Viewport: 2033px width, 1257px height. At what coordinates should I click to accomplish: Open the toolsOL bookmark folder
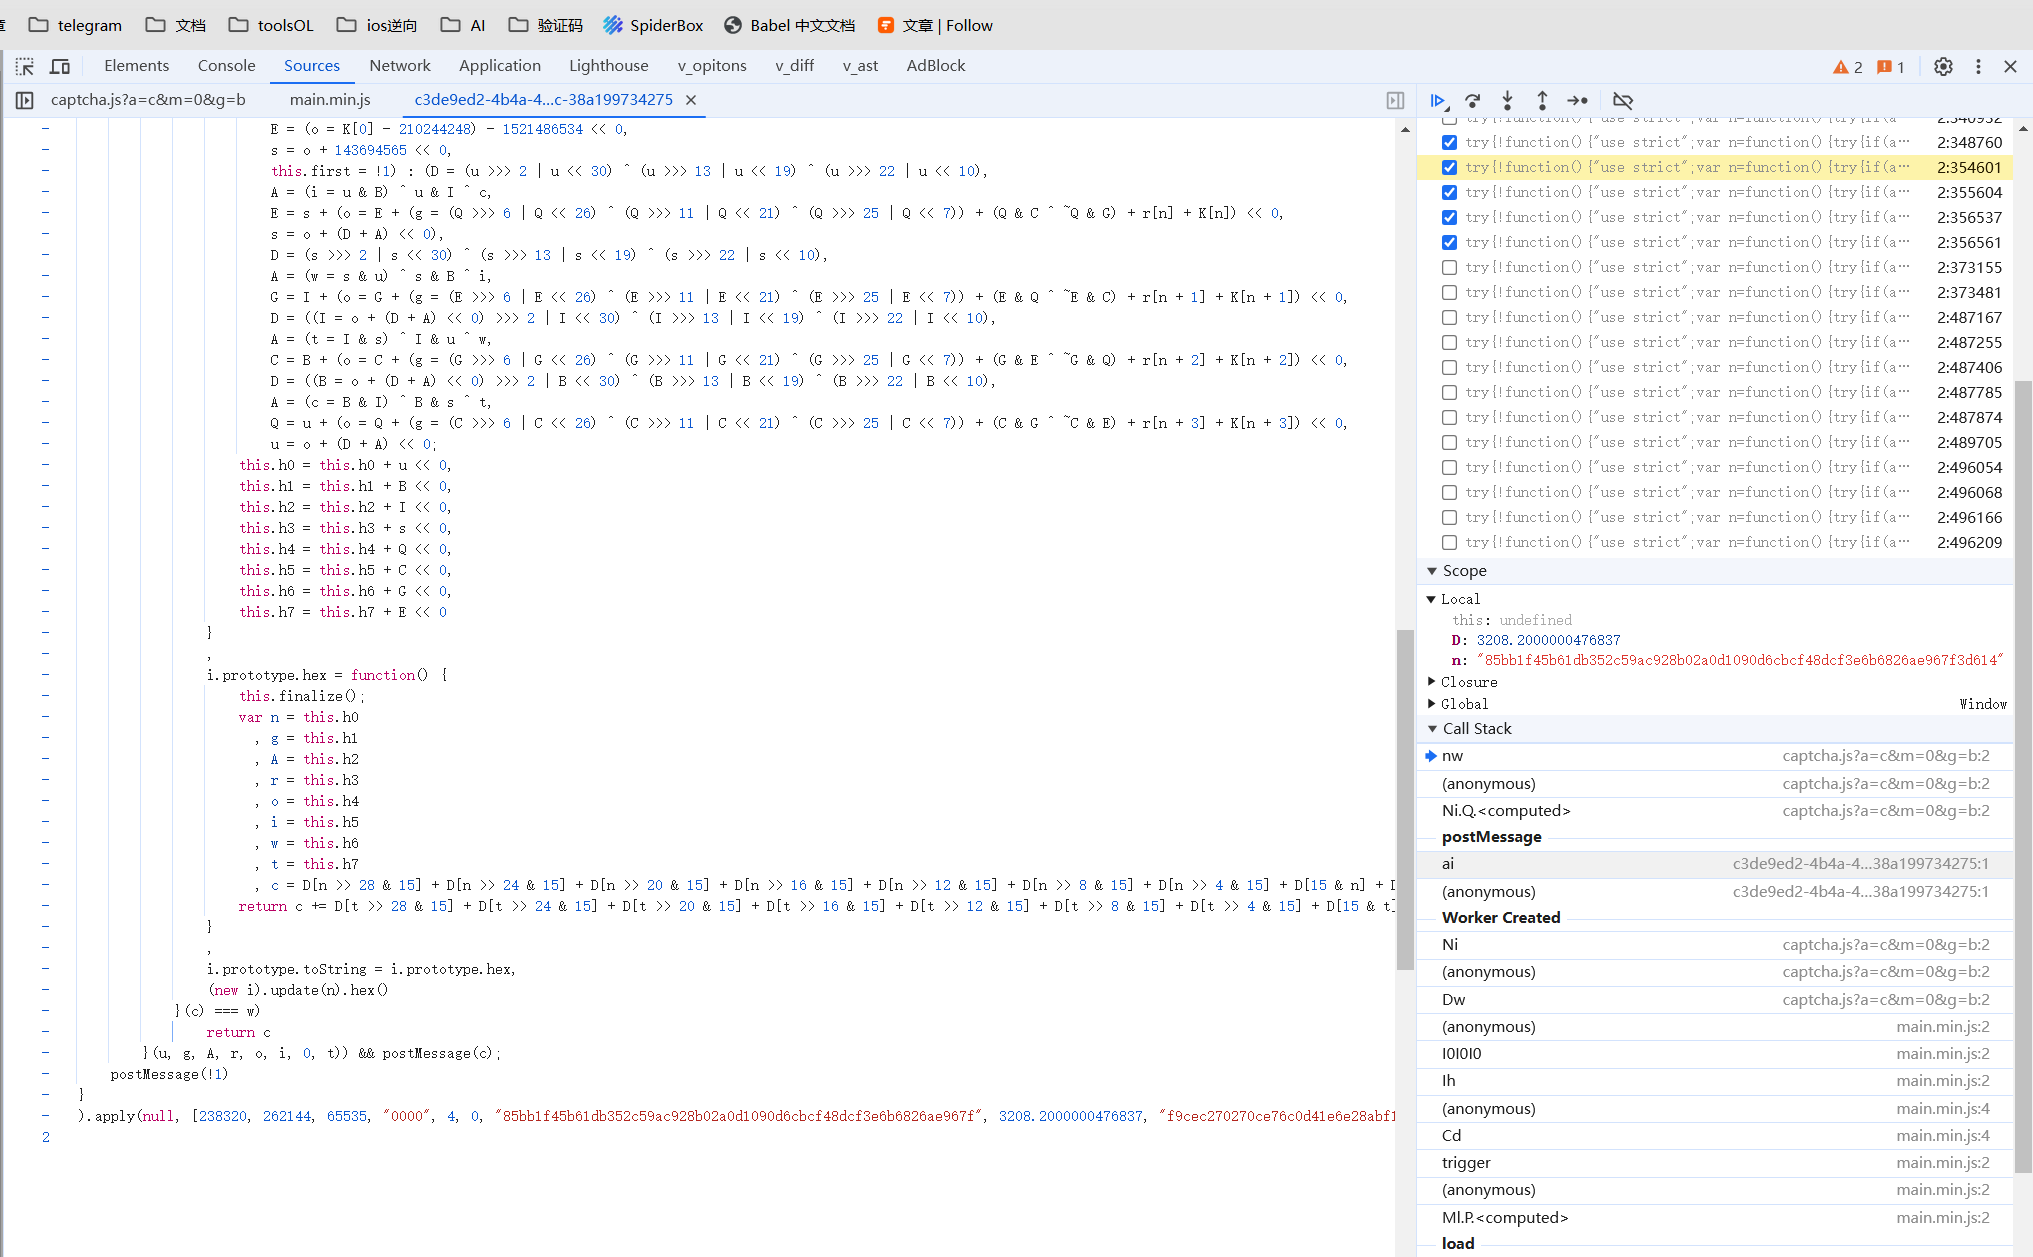click(x=270, y=25)
